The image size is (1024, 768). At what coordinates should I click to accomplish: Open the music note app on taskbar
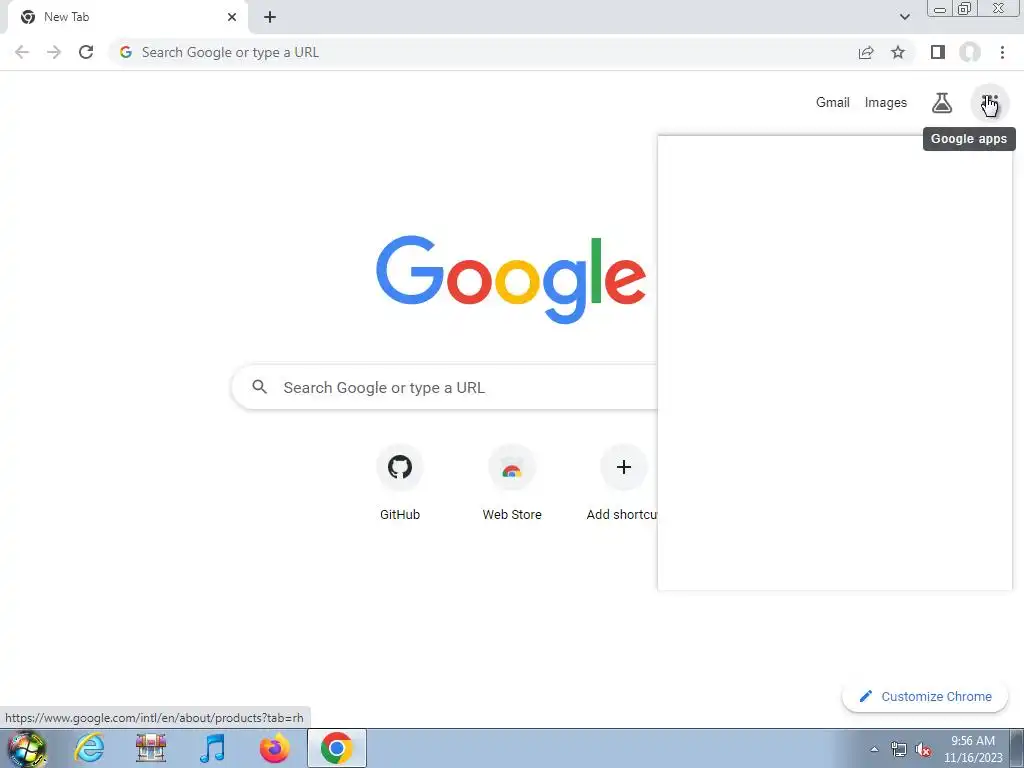point(213,748)
